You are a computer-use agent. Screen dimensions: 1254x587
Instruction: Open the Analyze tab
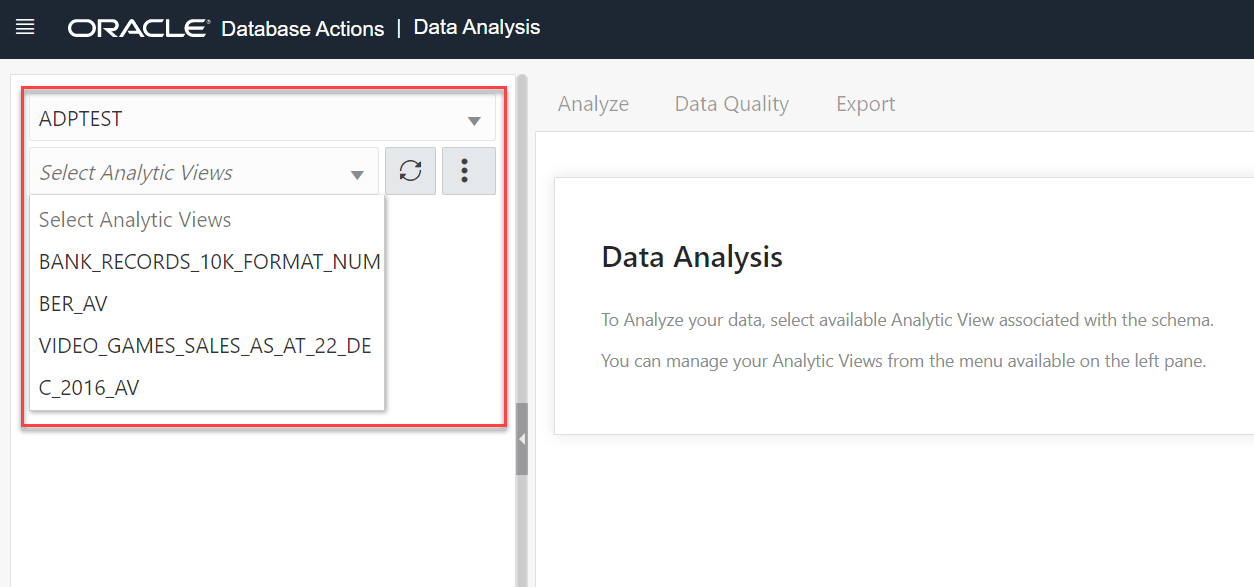(593, 103)
